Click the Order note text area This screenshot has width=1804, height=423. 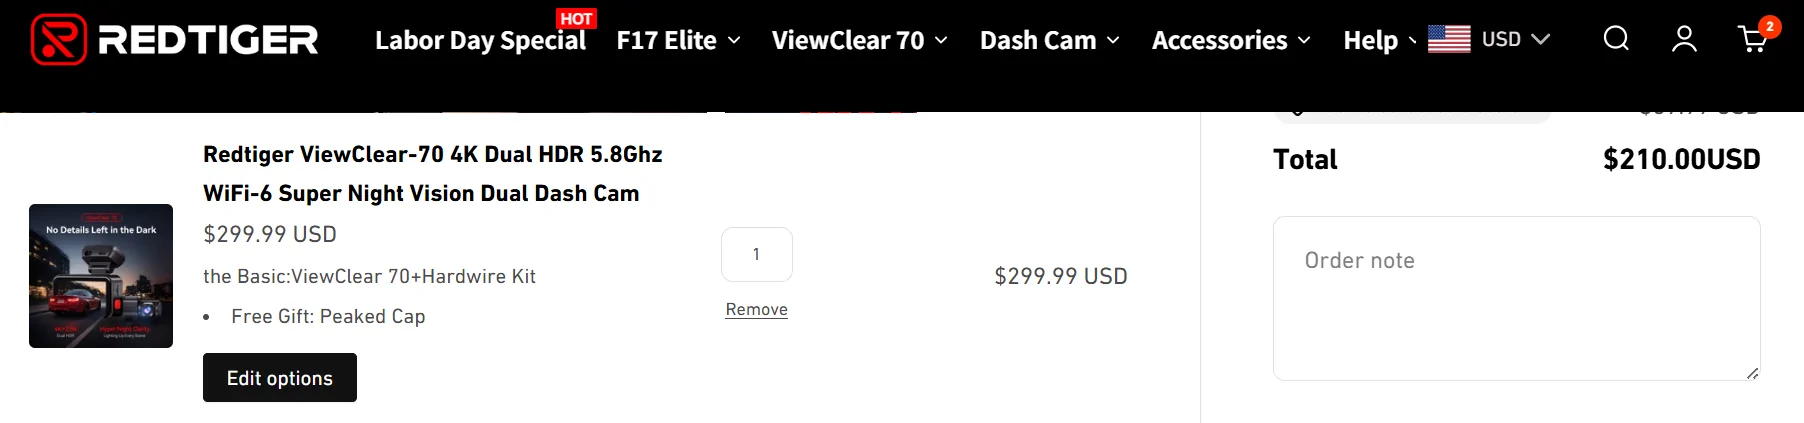pyautogui.click(x=1516, y=298)
